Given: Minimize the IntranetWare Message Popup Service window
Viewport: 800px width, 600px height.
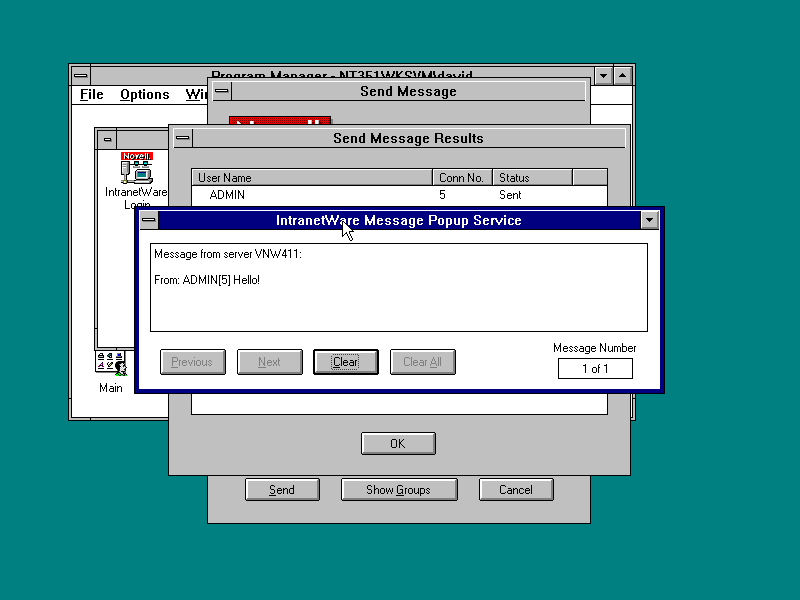Looking at the screenshot, I should [649, 220].
